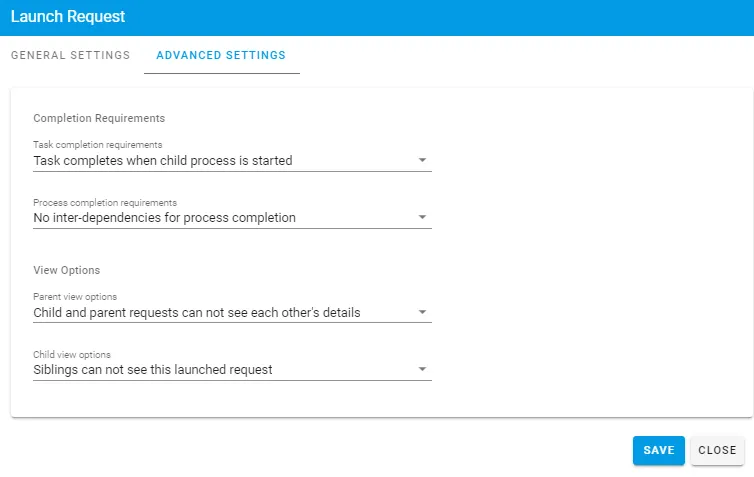Click the Close button

click(717, 450)
